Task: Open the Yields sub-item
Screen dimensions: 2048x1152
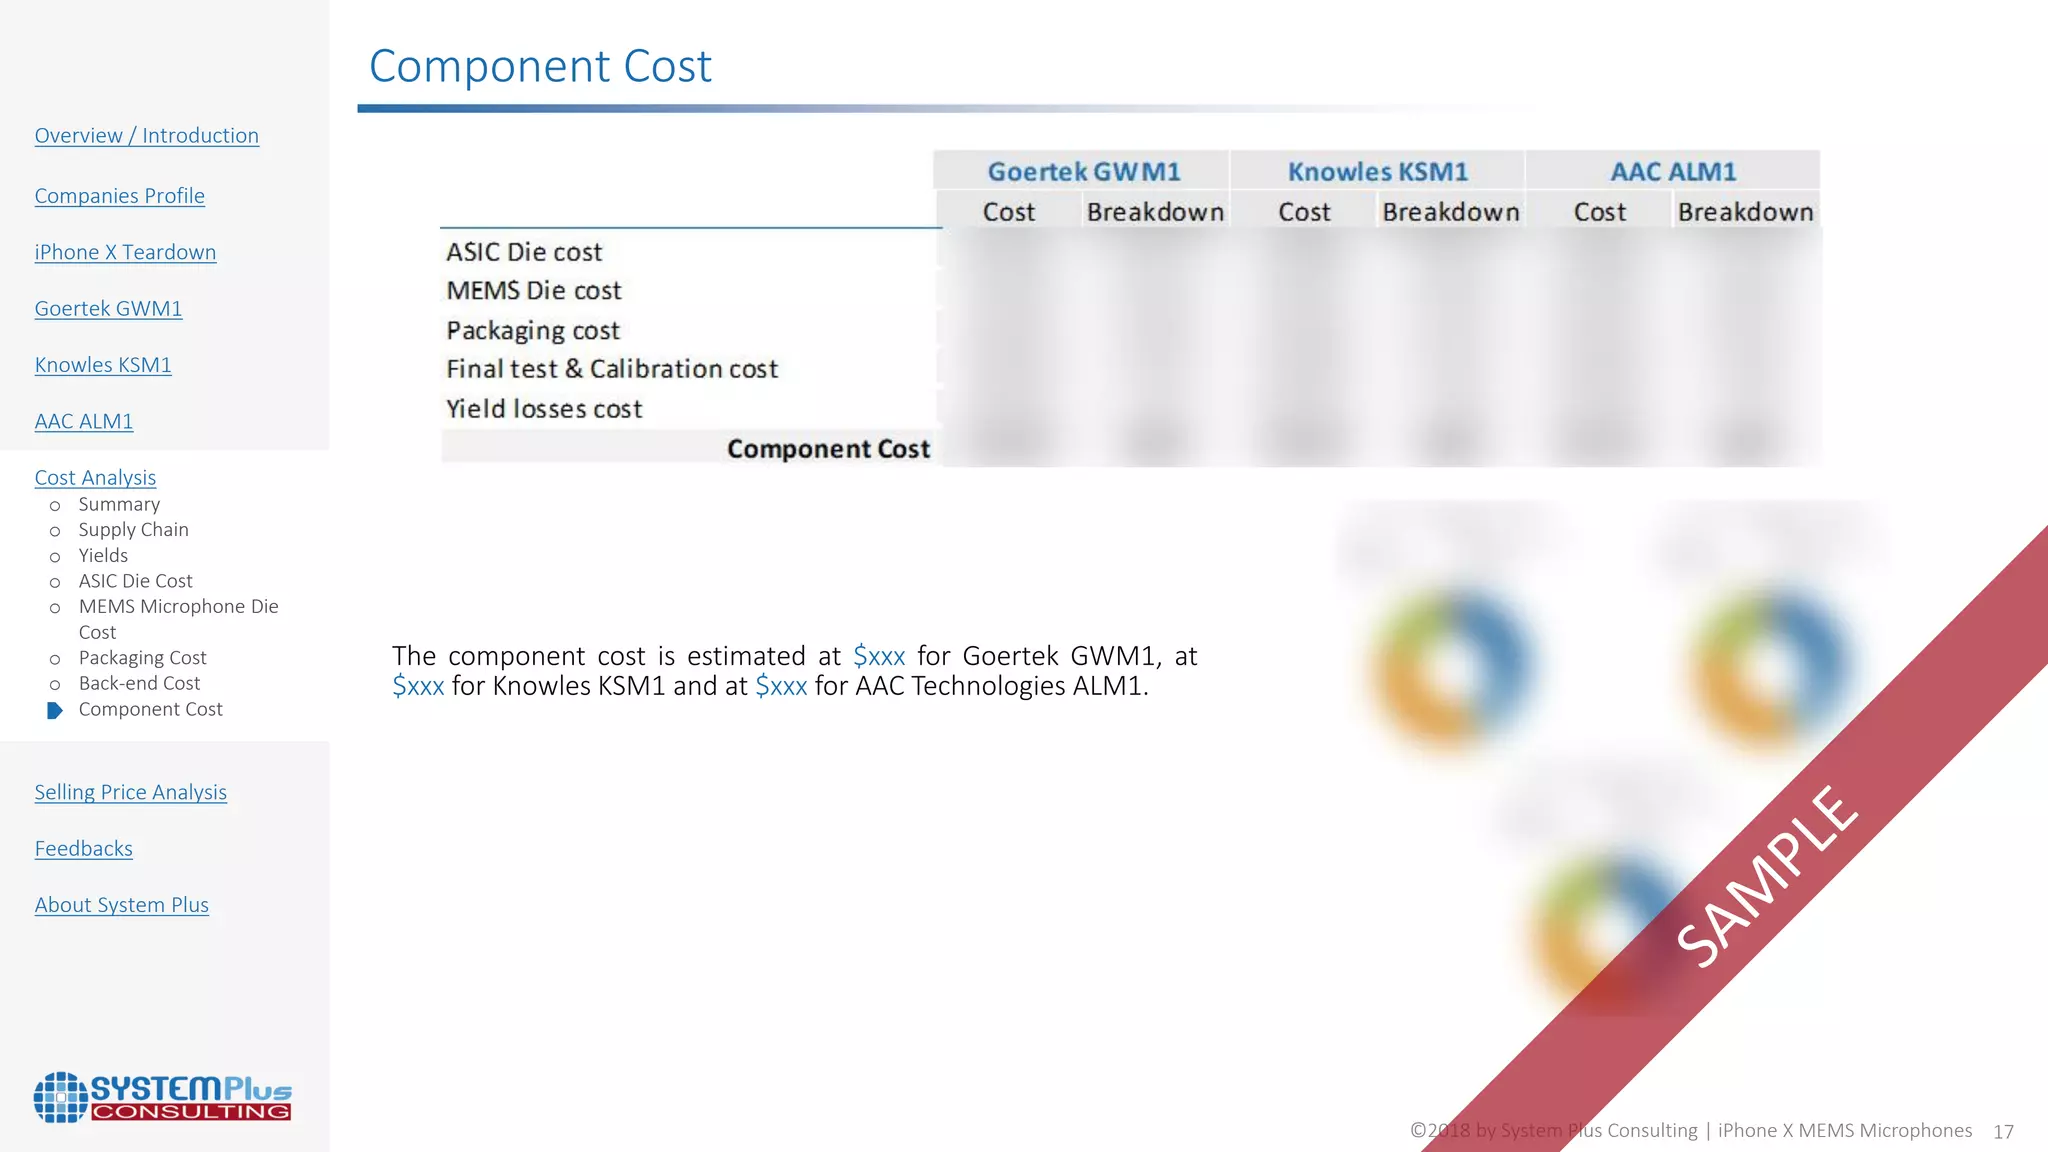Action: (x=103, y=555)
